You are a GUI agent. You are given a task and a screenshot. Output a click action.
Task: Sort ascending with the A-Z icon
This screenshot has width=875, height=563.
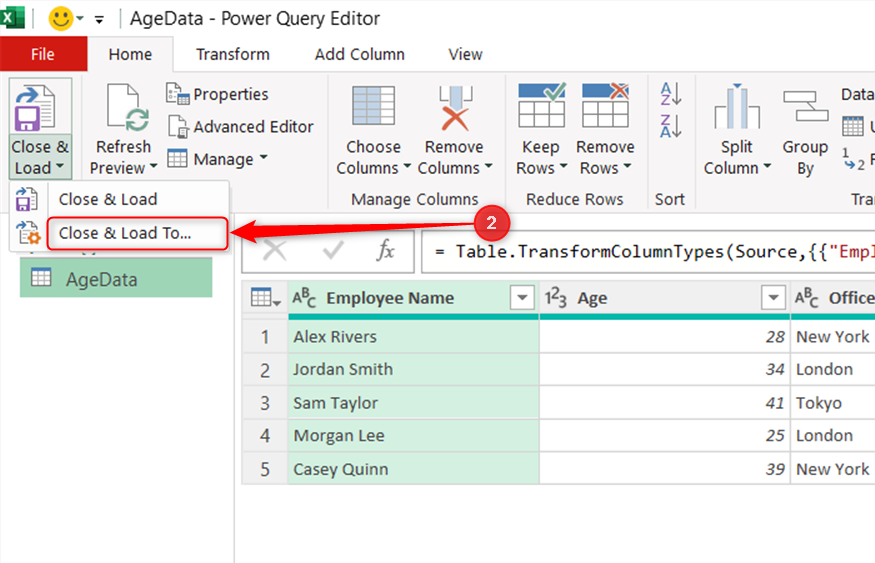[x=670, y=94]
